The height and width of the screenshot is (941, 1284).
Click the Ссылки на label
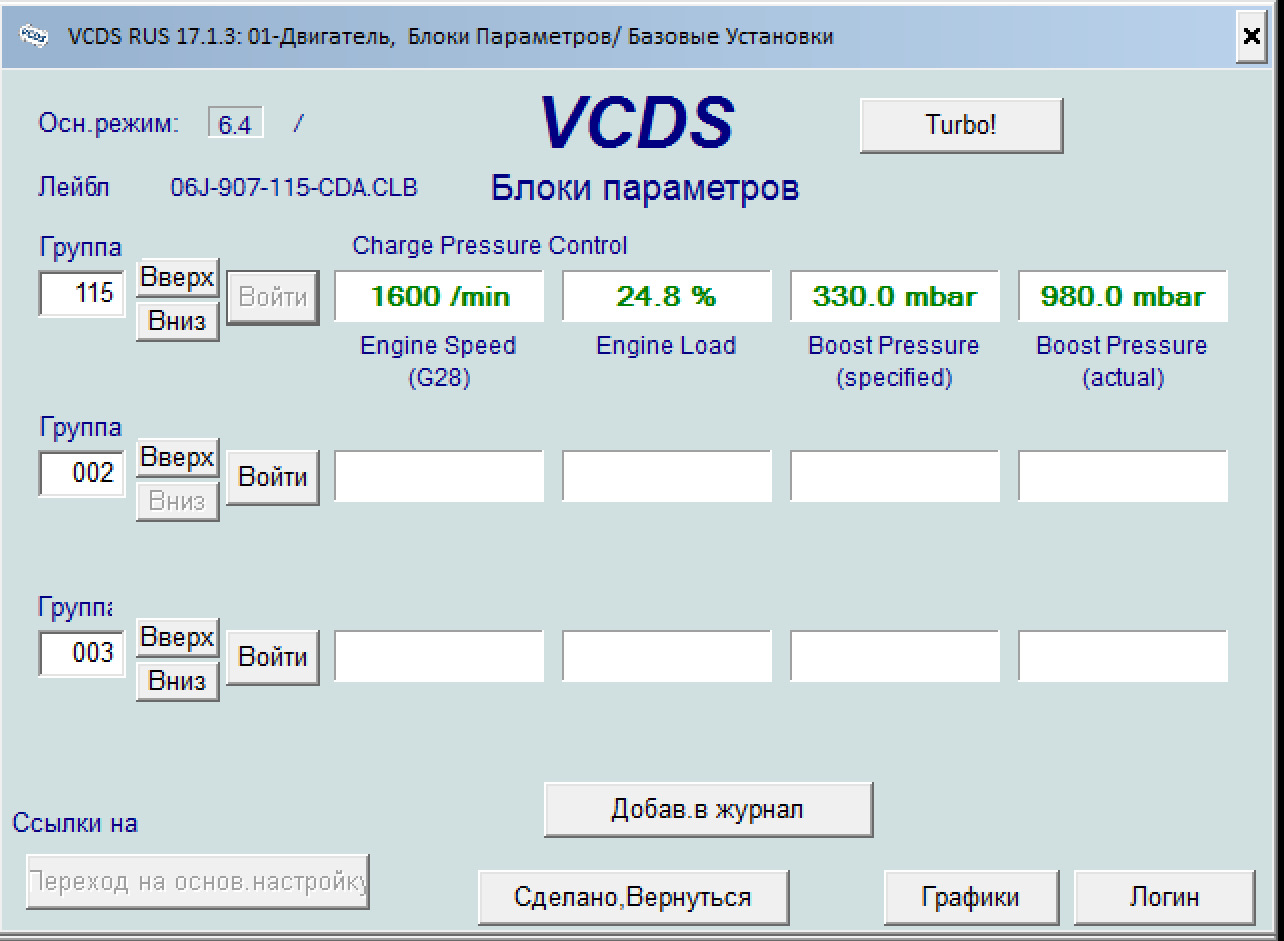click(x=75, y=823)
